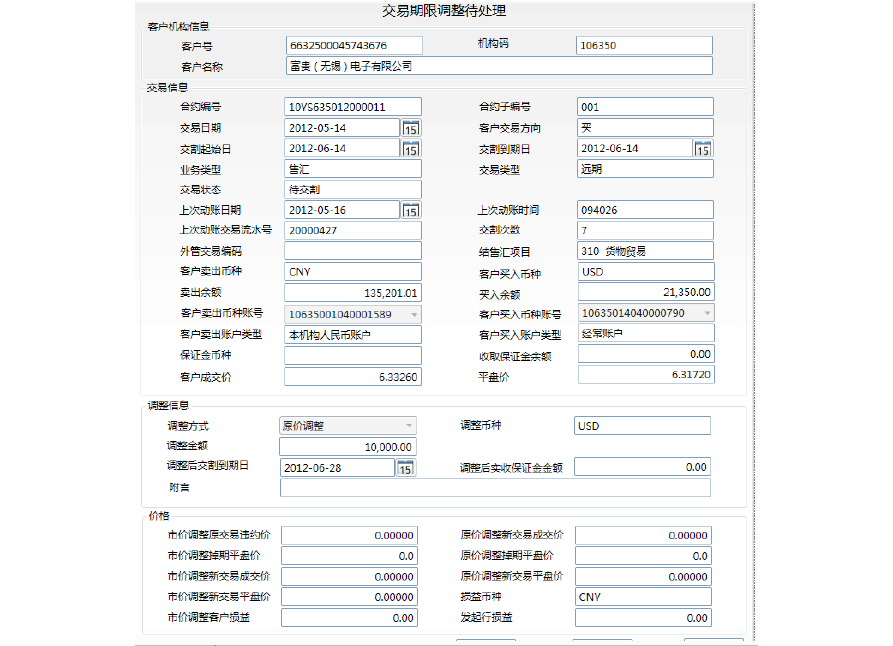Click the 市价调整原交易违约价 field

350,535
